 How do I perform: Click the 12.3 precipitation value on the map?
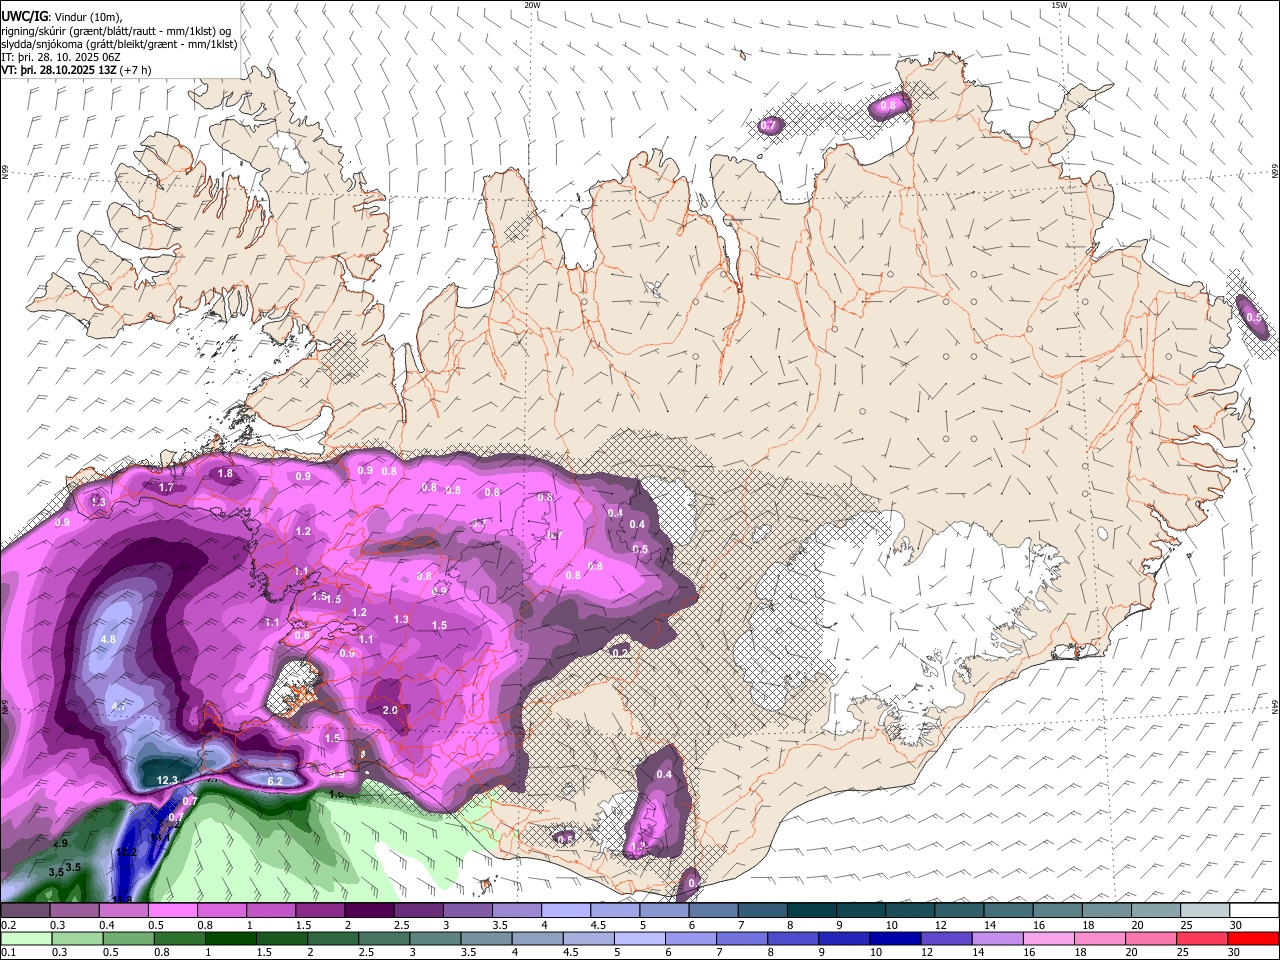[168, 780]
